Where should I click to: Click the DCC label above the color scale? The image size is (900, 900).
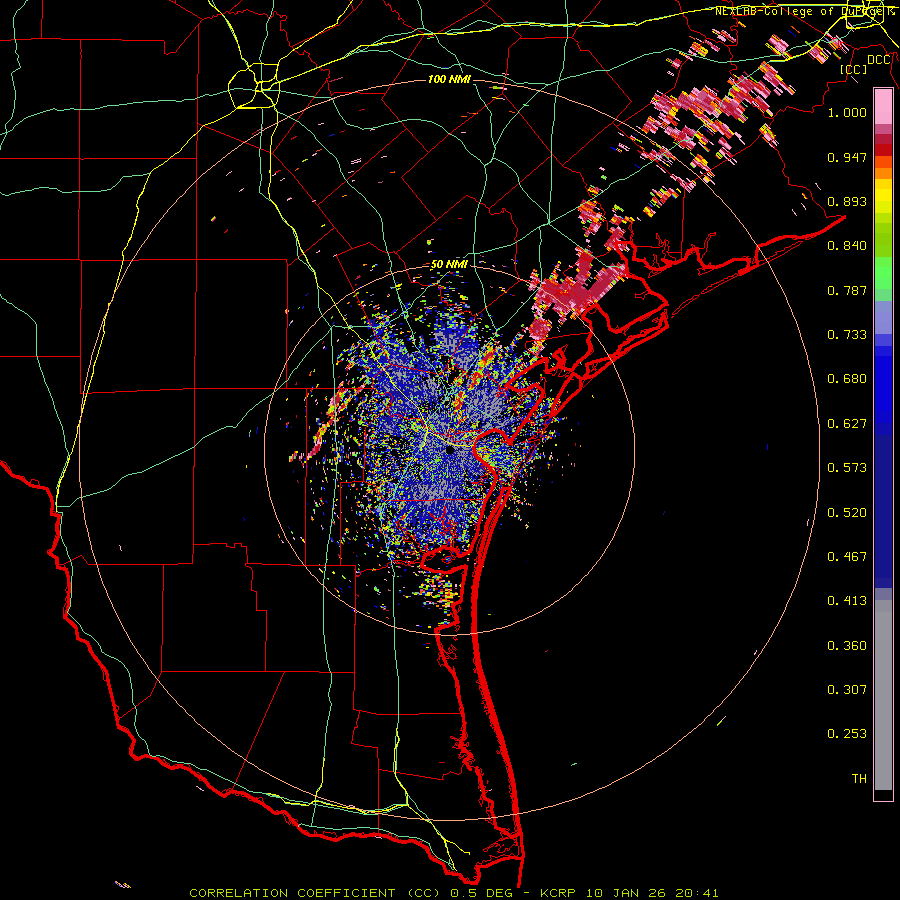pos(878,60)
